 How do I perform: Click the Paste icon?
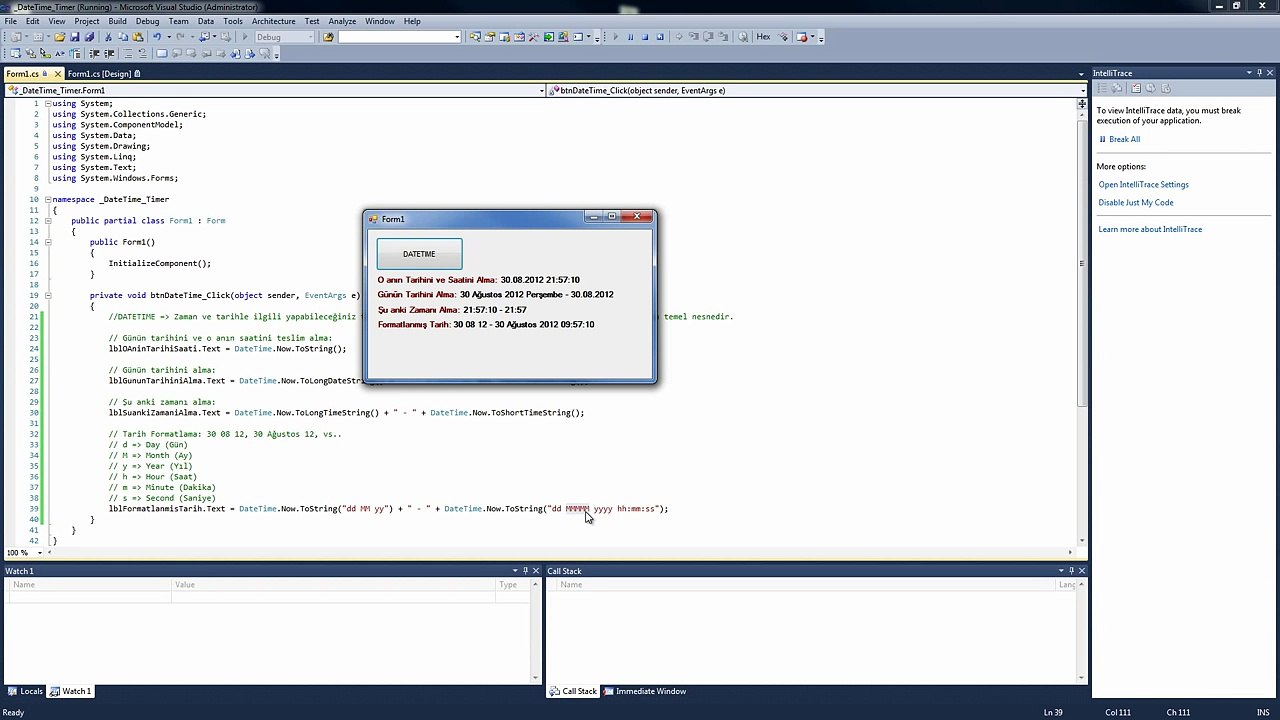point(138,37)
